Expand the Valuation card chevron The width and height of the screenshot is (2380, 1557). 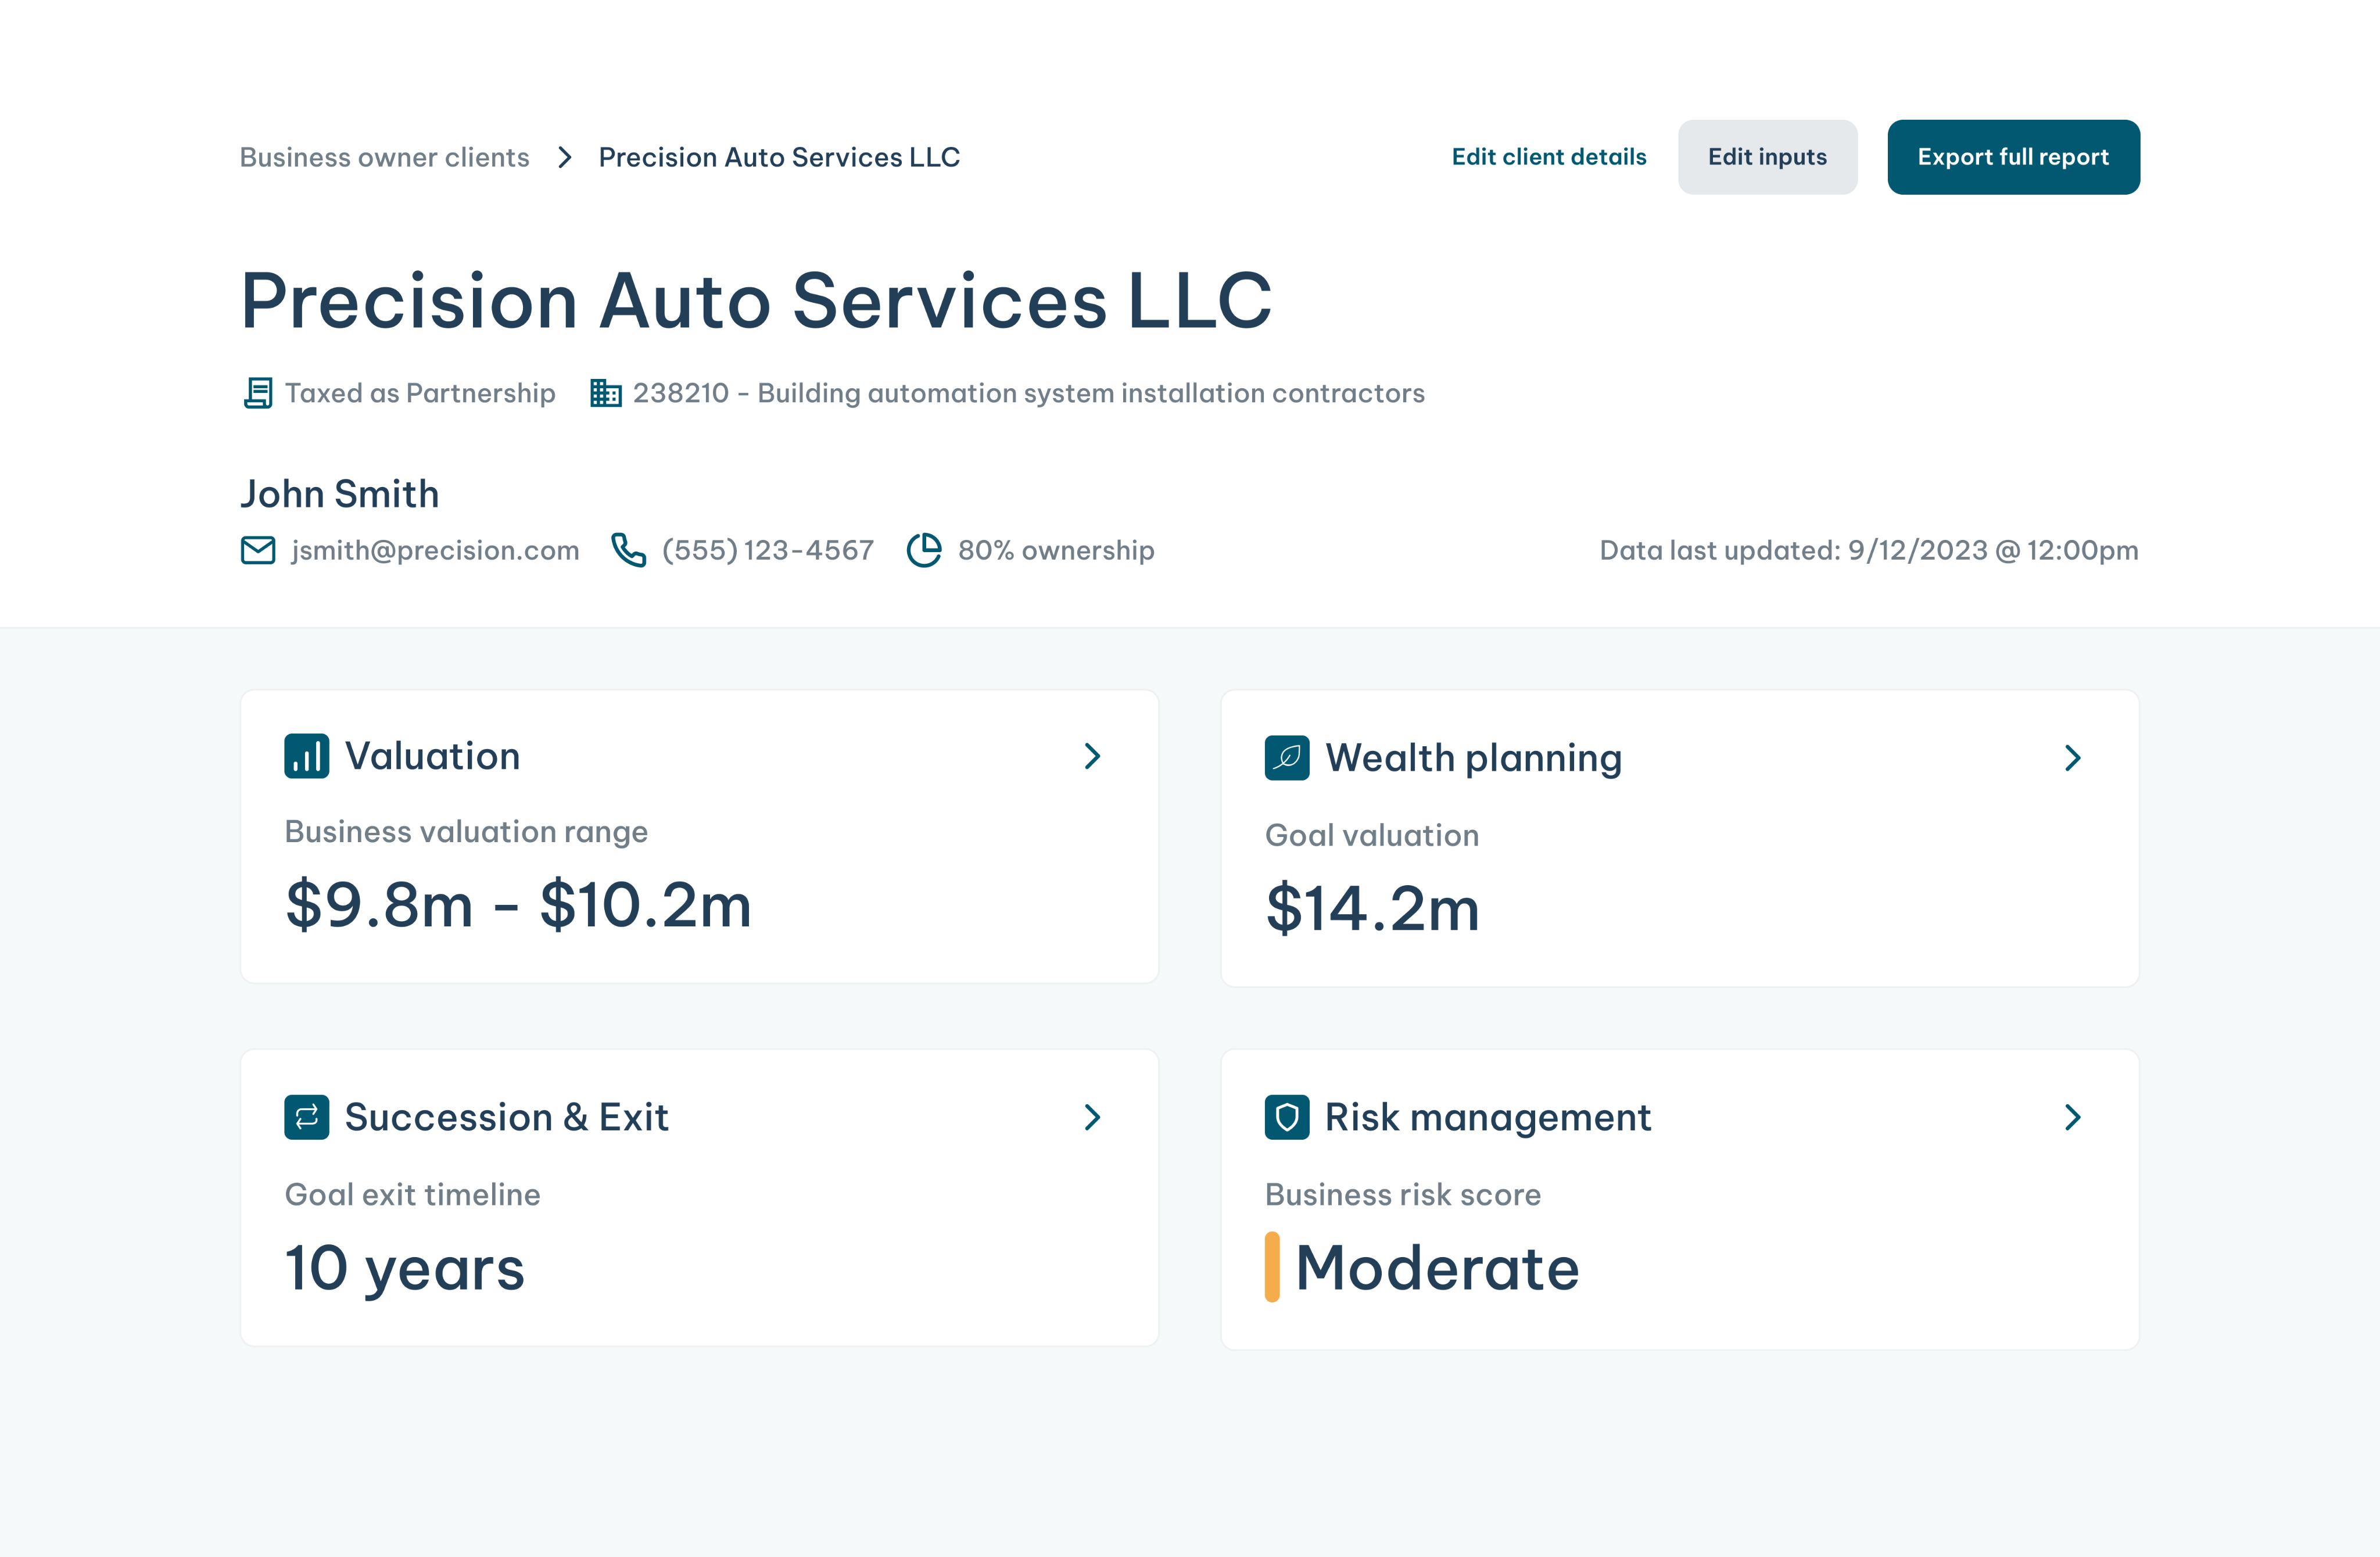(1092, 756)
